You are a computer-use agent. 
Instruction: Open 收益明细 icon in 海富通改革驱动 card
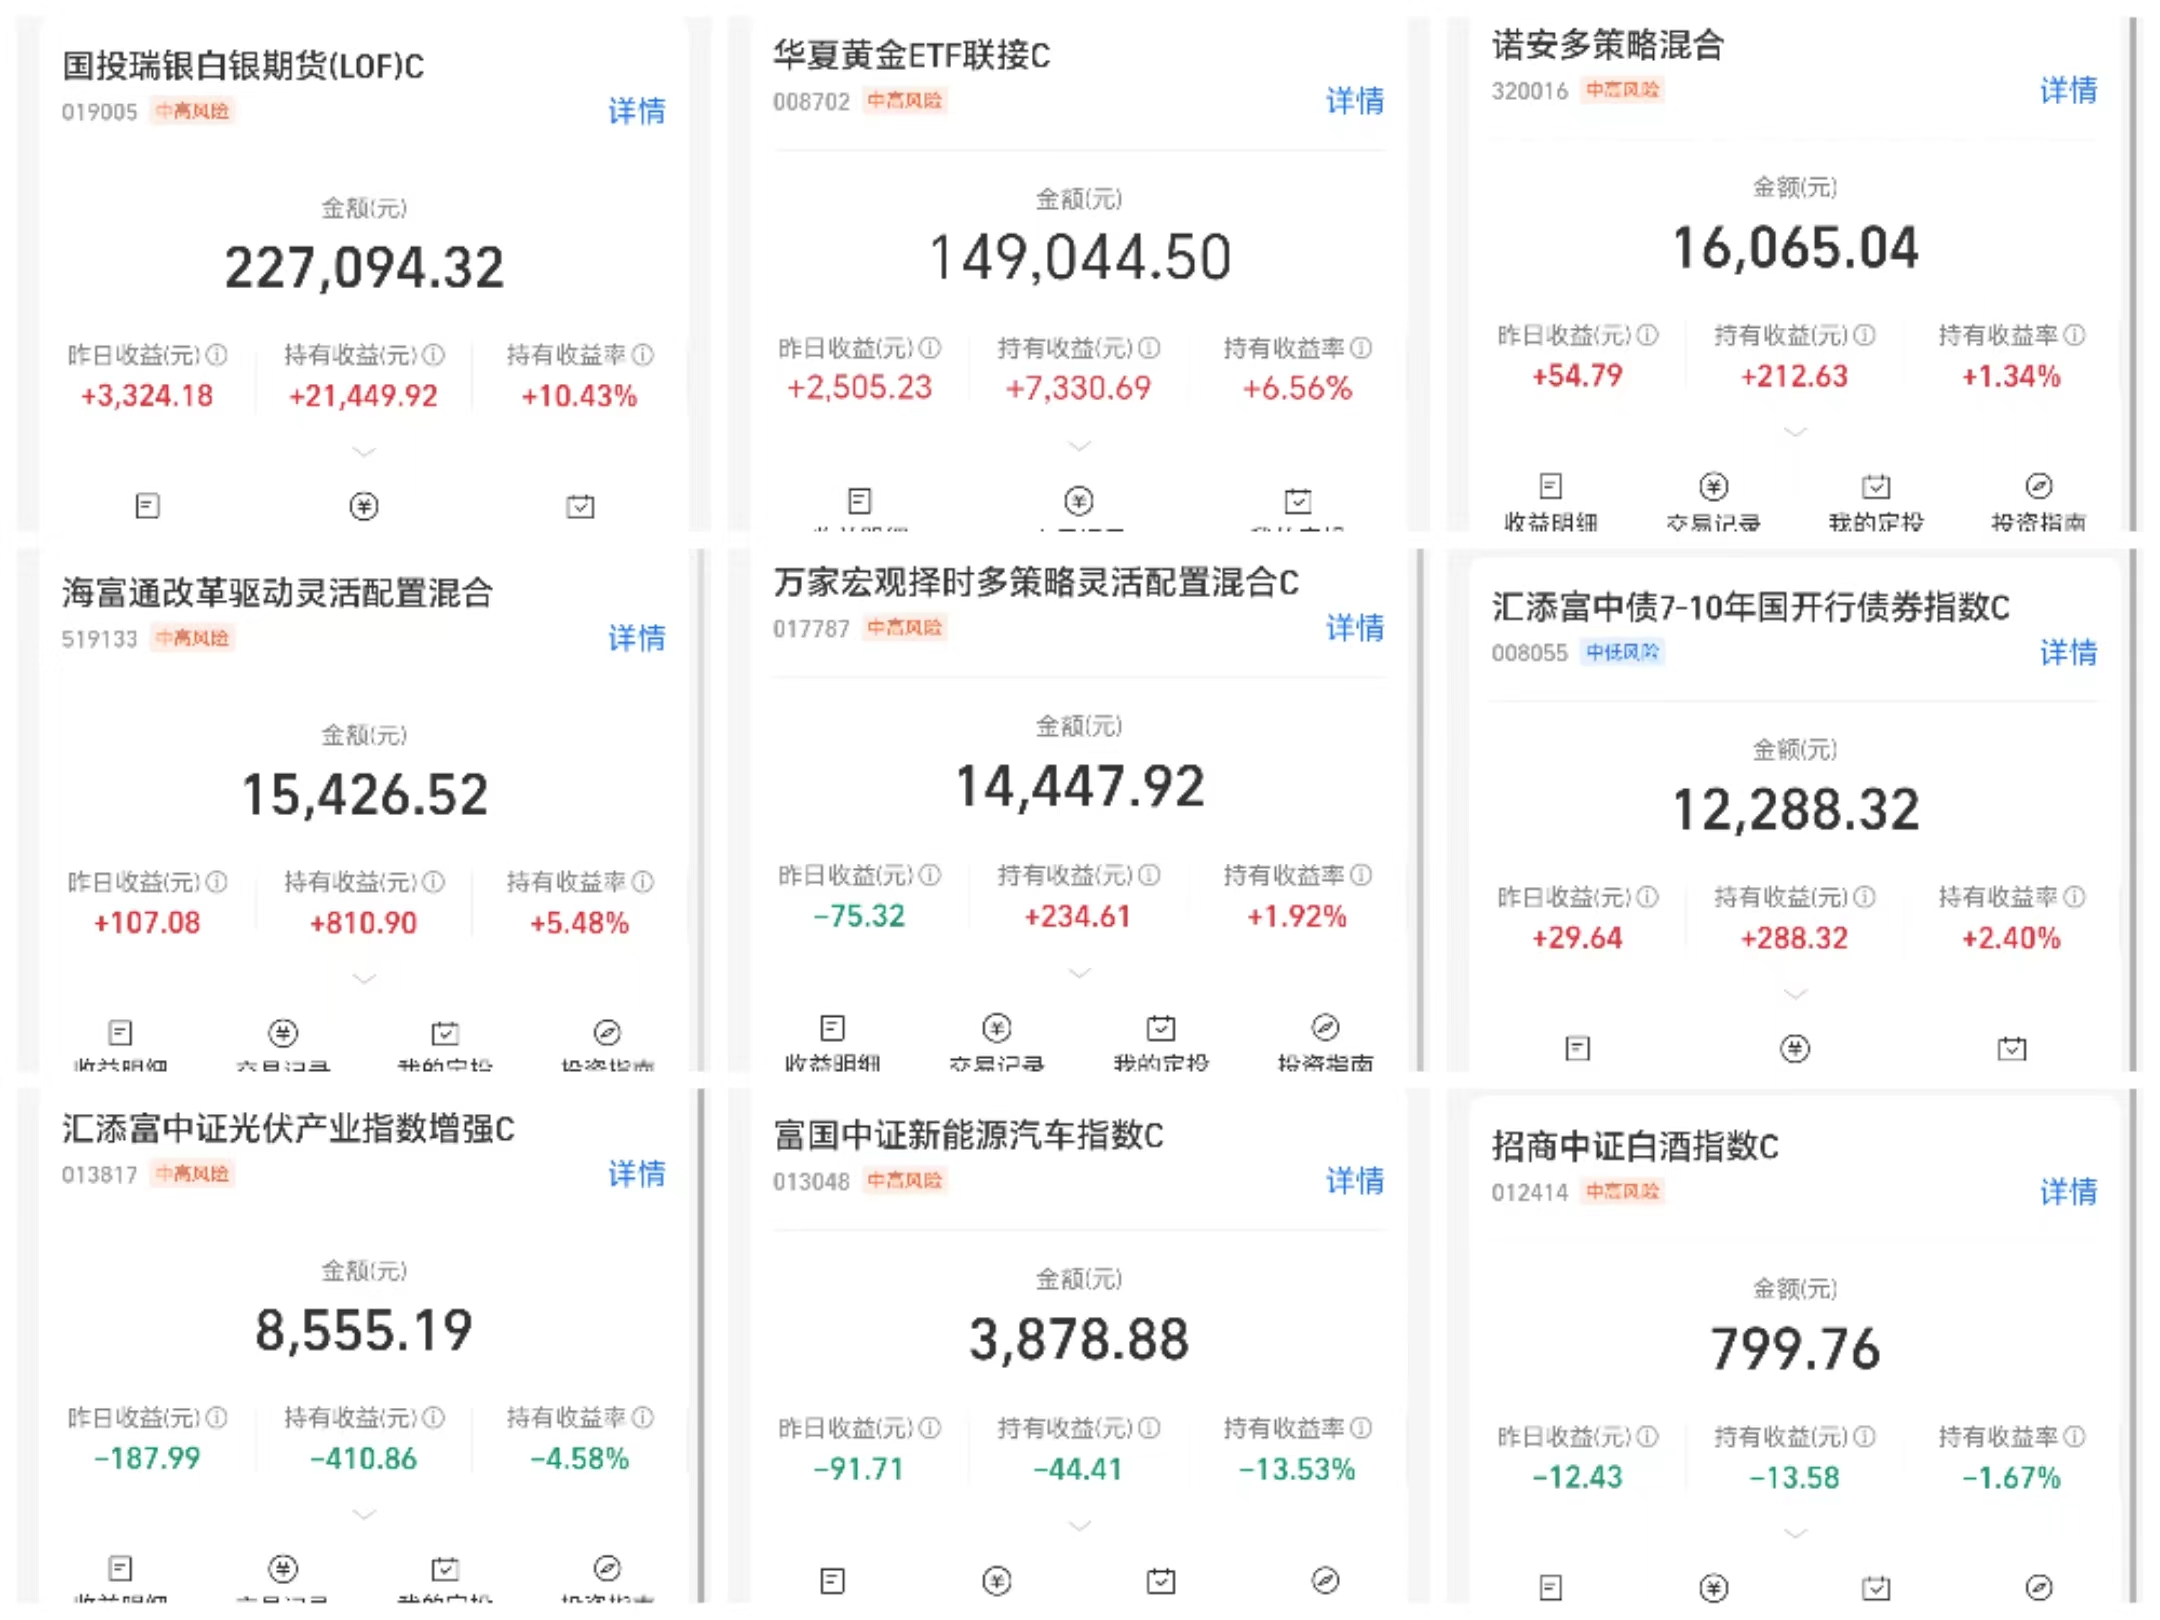(120, 1032)
